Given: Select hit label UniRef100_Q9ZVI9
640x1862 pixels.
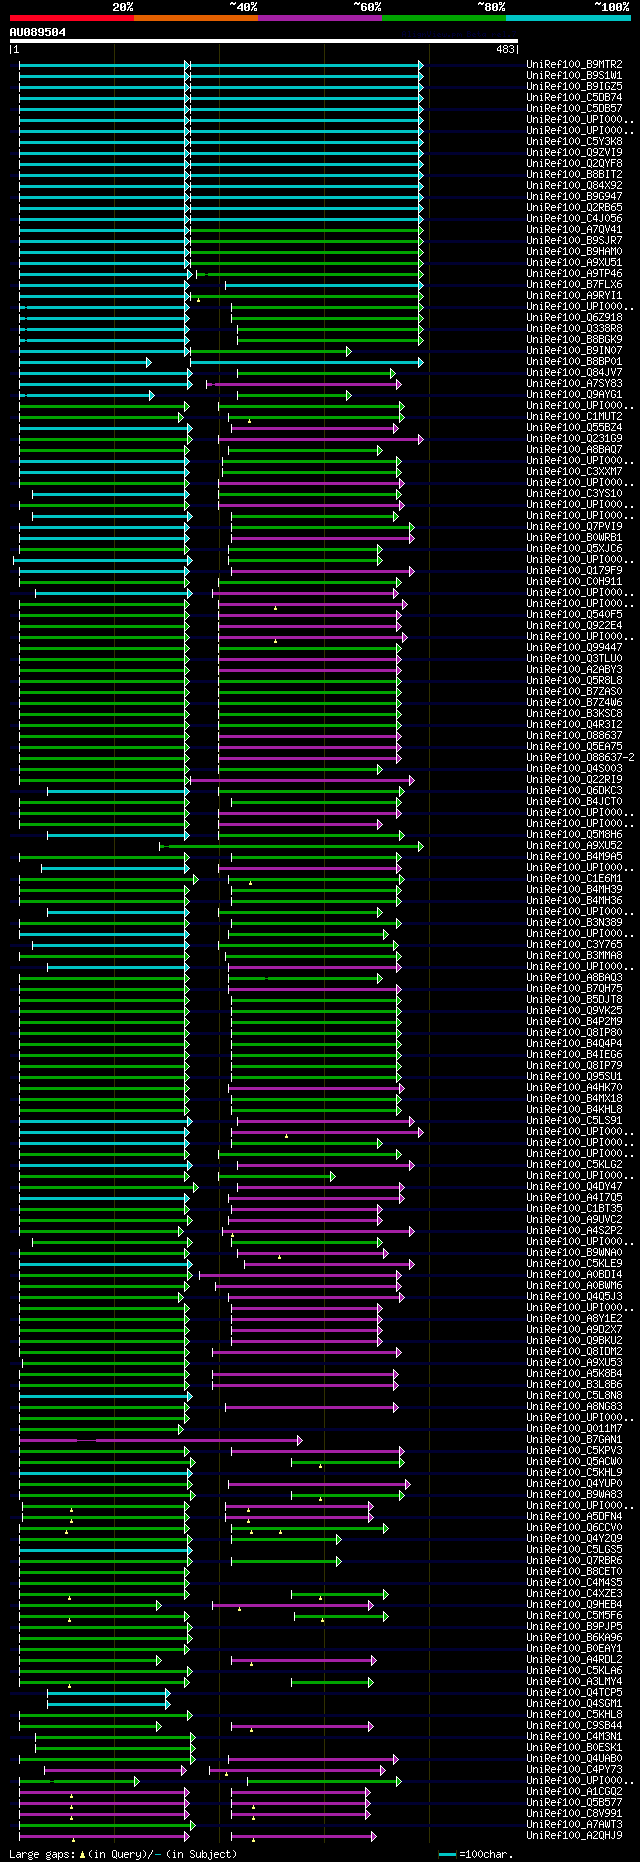Looking at the screenshot, I should tap(574, 153).
